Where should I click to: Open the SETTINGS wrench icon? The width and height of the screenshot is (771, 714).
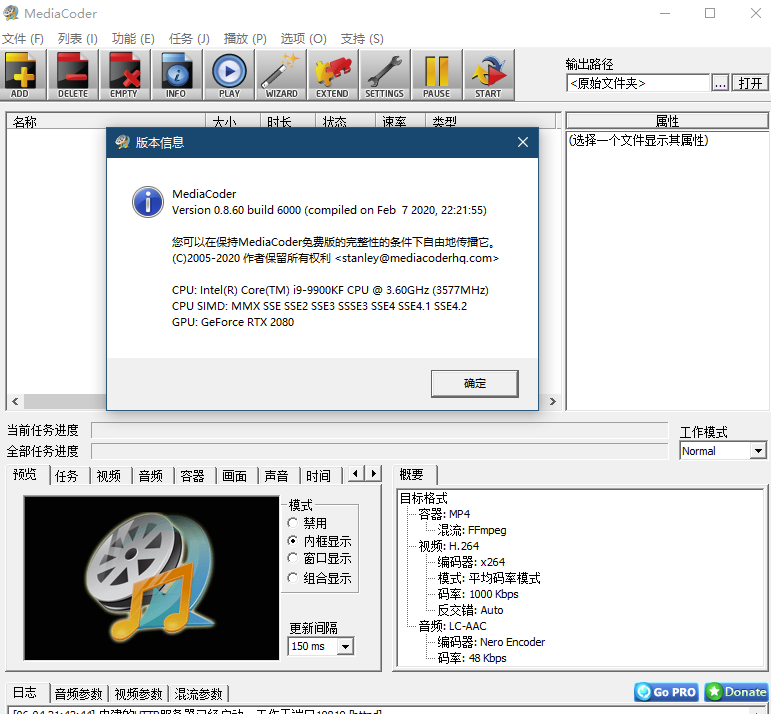[x=385, y=75]
